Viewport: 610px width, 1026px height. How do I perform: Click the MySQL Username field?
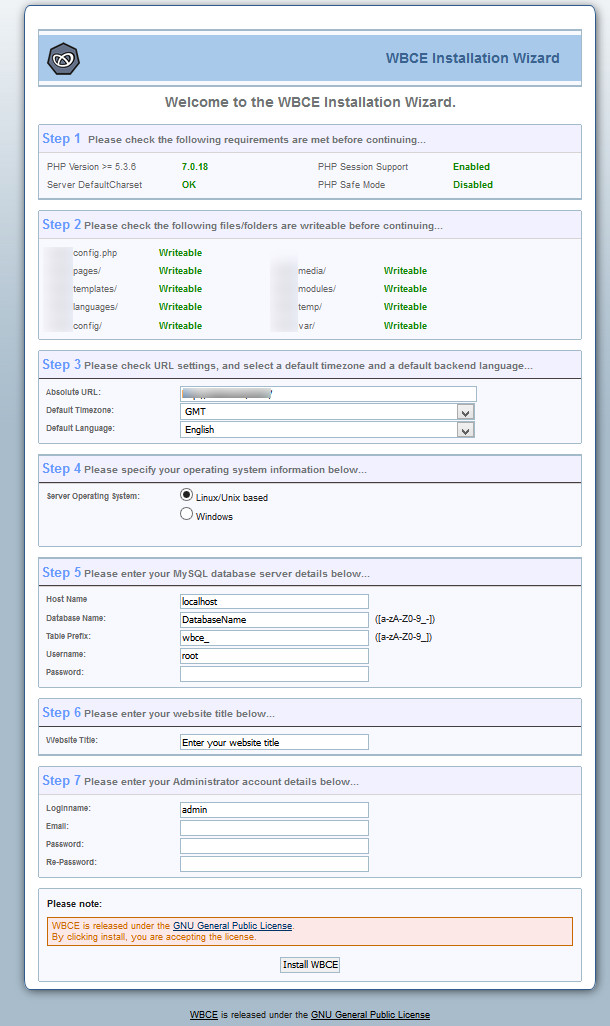point(274,656)
